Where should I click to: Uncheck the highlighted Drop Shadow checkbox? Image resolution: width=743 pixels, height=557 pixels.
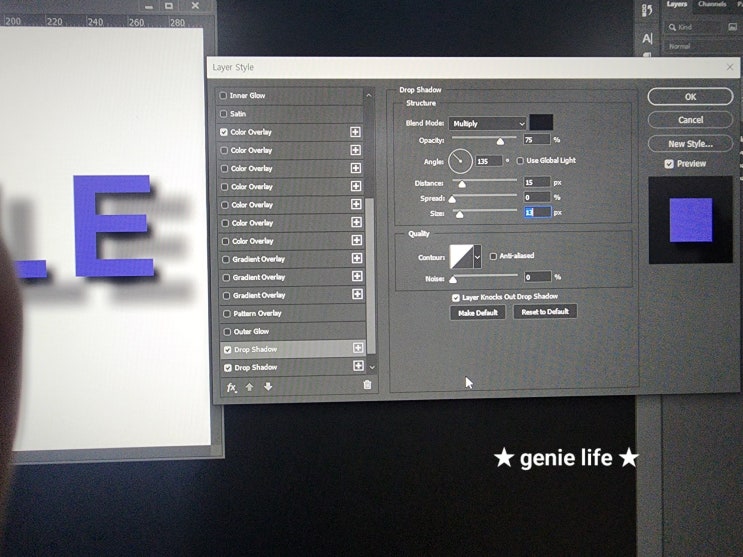point(228,350)
